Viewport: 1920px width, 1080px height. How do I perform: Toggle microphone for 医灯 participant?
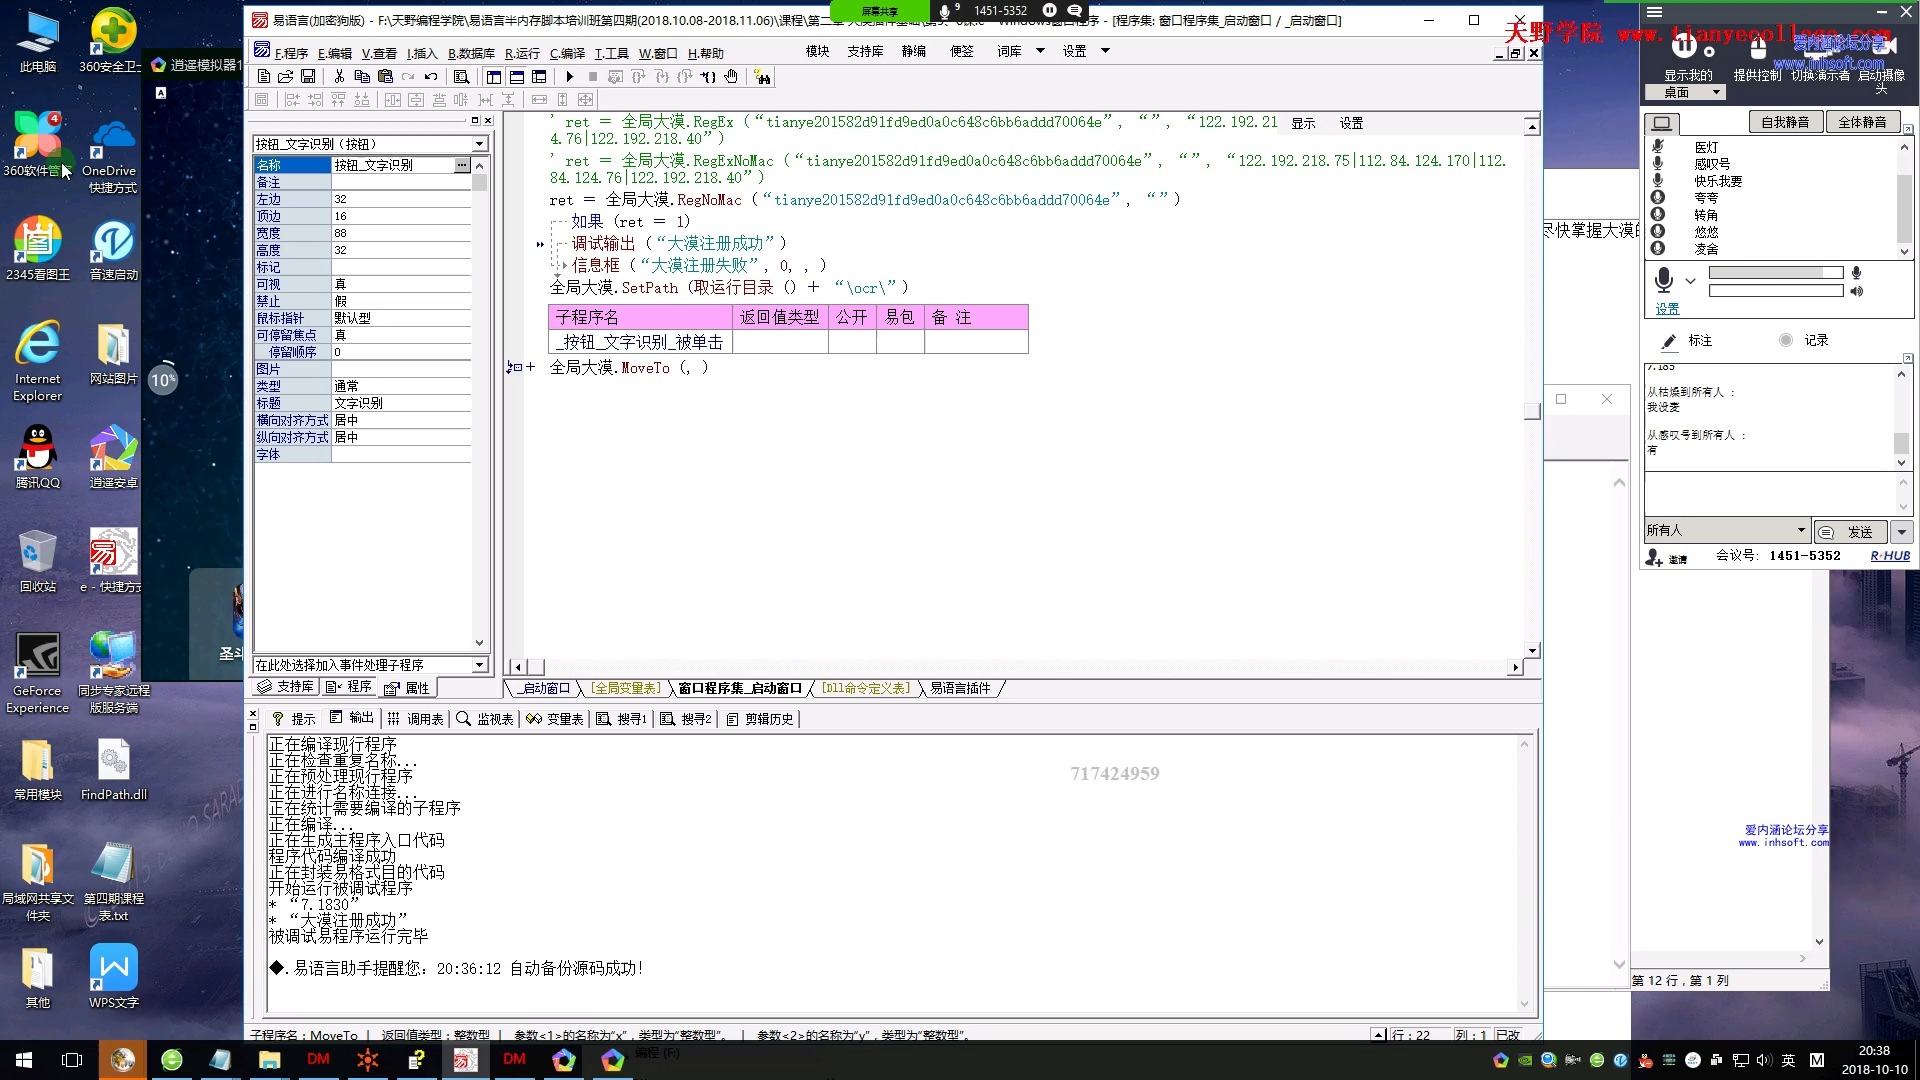1657,146
